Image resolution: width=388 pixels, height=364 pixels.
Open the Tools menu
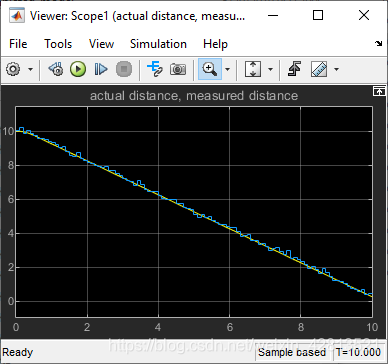58,44
